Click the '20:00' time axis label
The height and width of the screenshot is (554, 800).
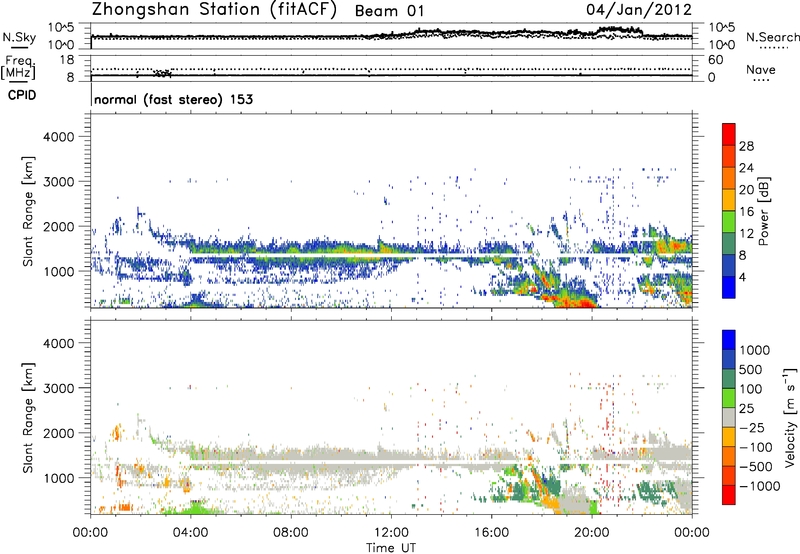pos(591,533)
